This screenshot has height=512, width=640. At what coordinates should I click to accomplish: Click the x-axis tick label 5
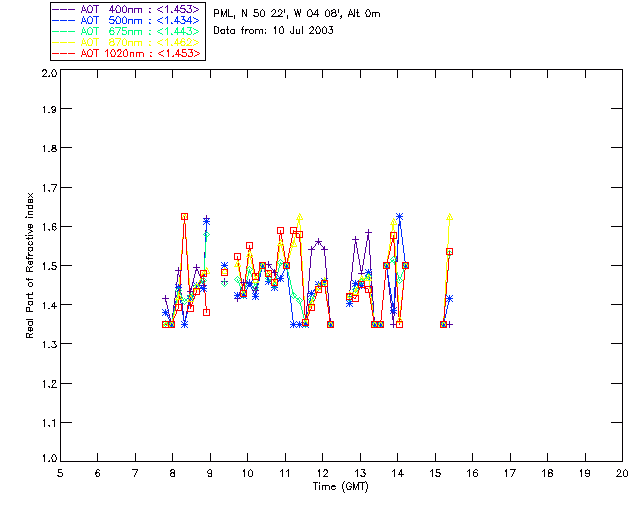pos(60,473)
